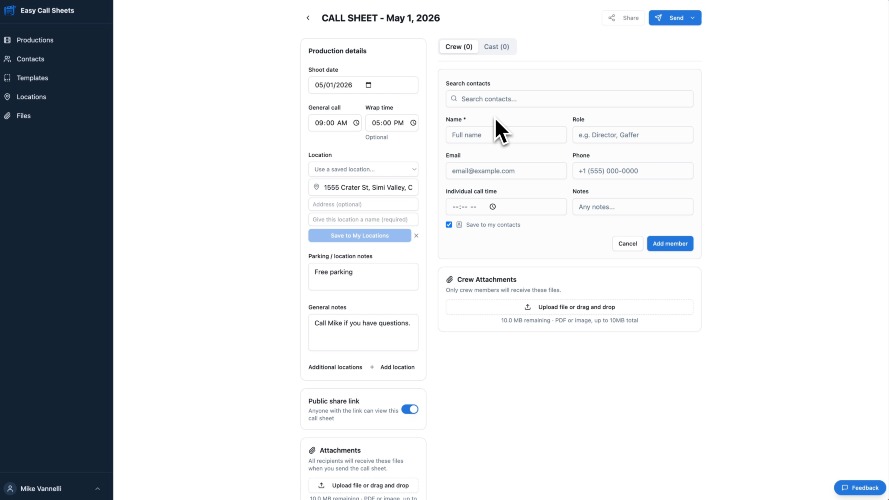Click the Share button
Viewport: 889px width, 500px height.
coord(623,18)
